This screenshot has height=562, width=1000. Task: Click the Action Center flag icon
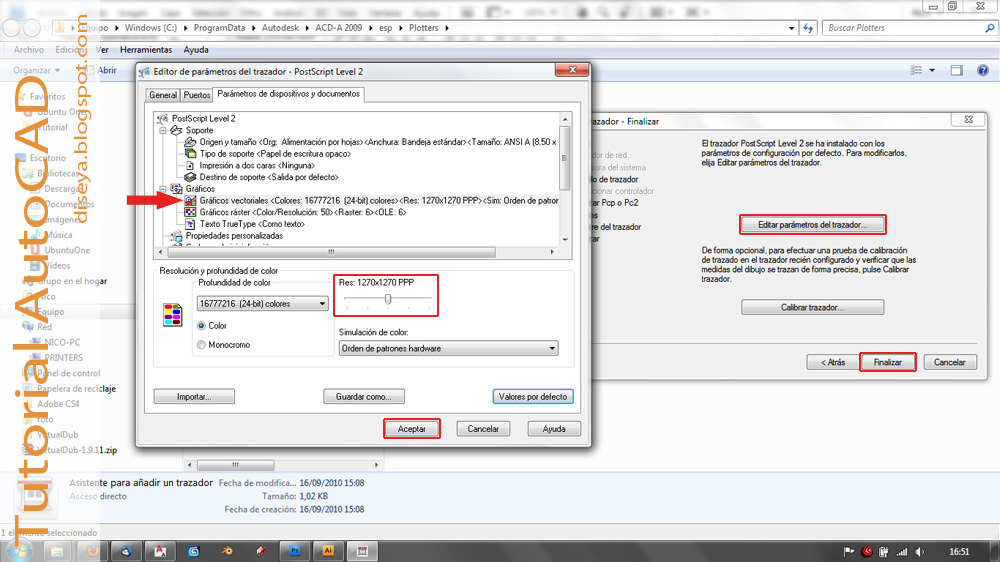coord(849,552)
